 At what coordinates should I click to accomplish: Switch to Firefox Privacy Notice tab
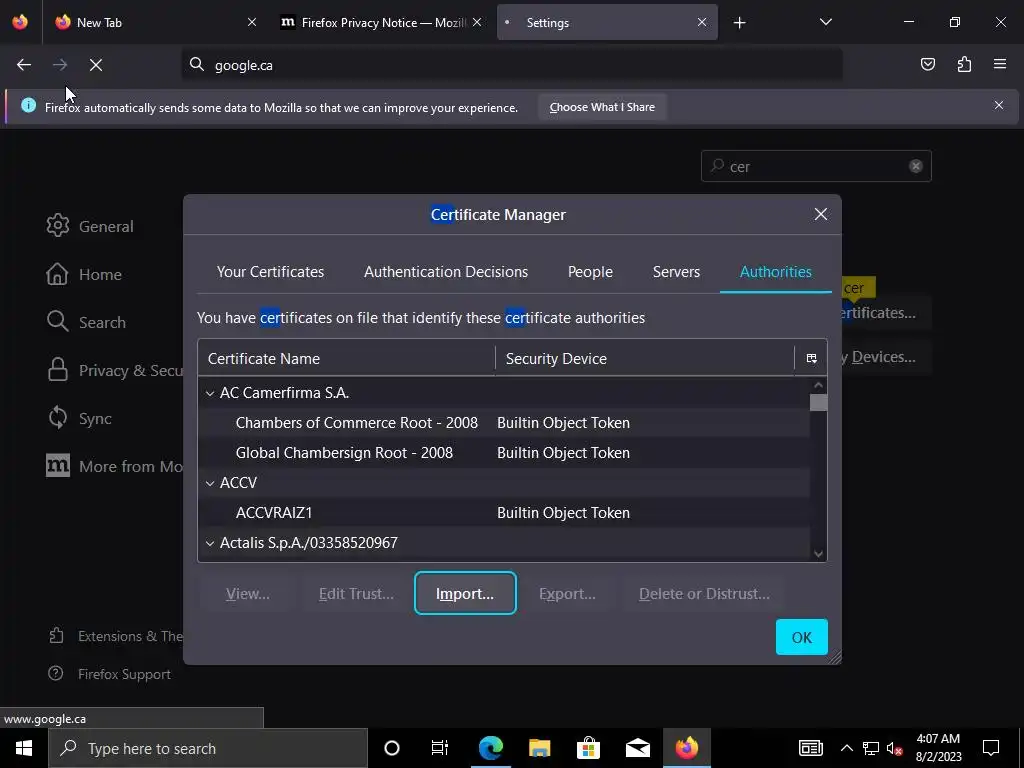382,22
